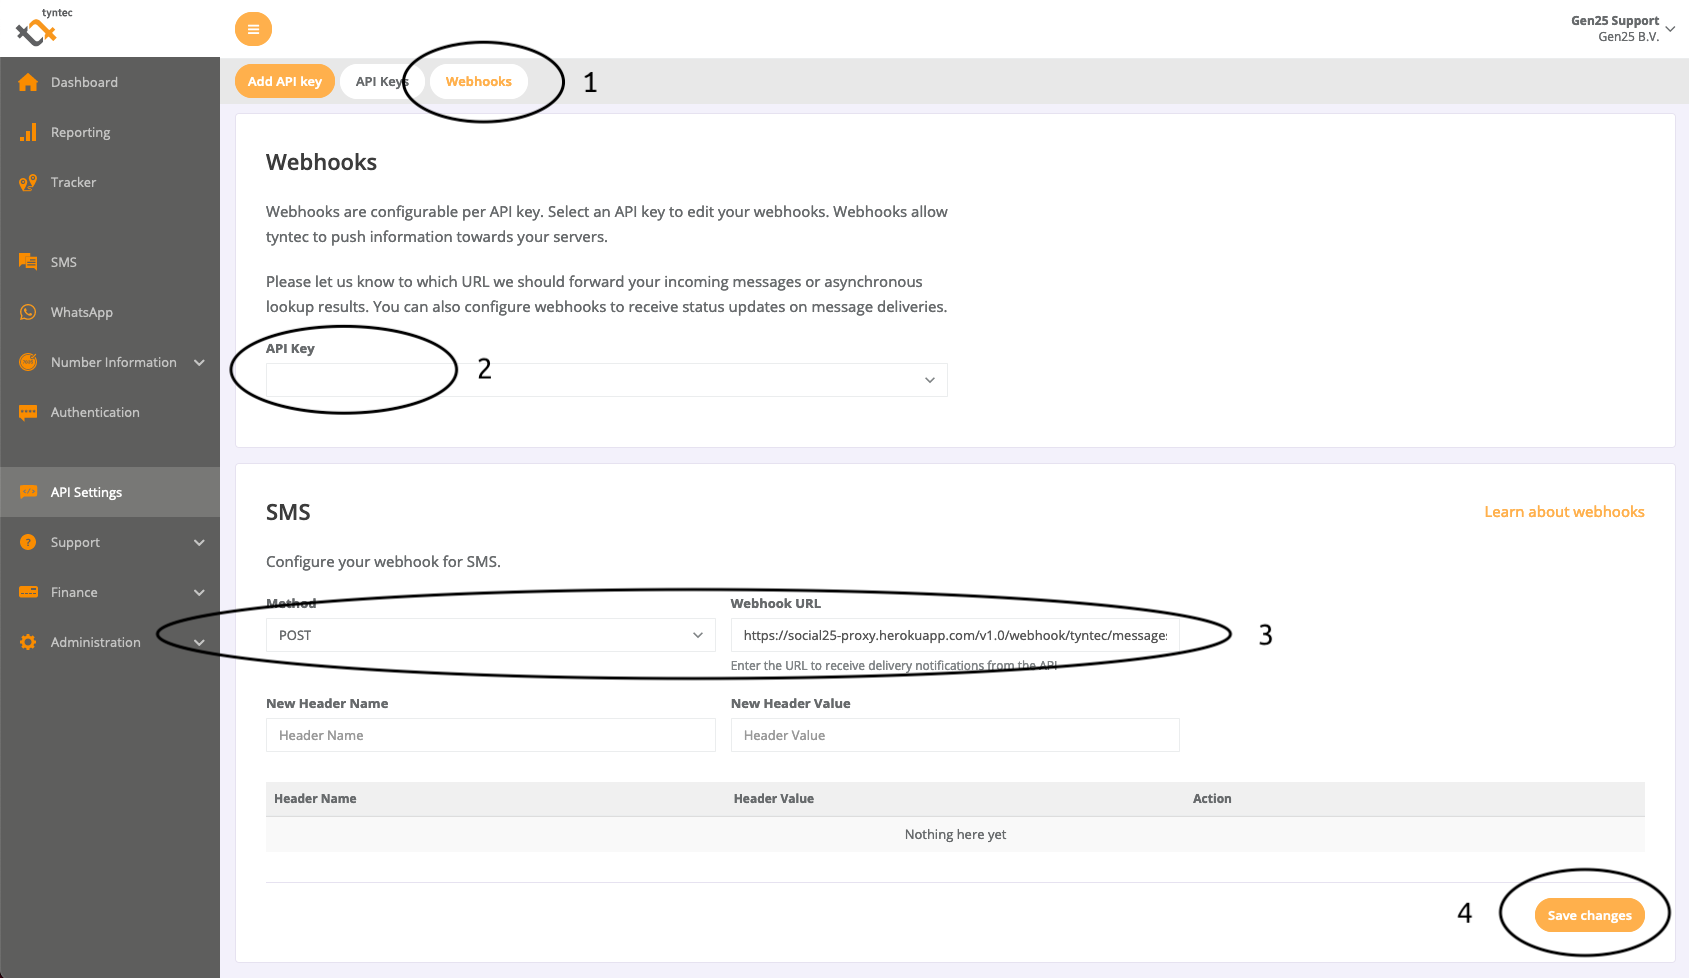Image resolution: width=1689 pixels, height=978 pixels.
Task: Click the SMS chat bubble icon
Action: (28, 262)
